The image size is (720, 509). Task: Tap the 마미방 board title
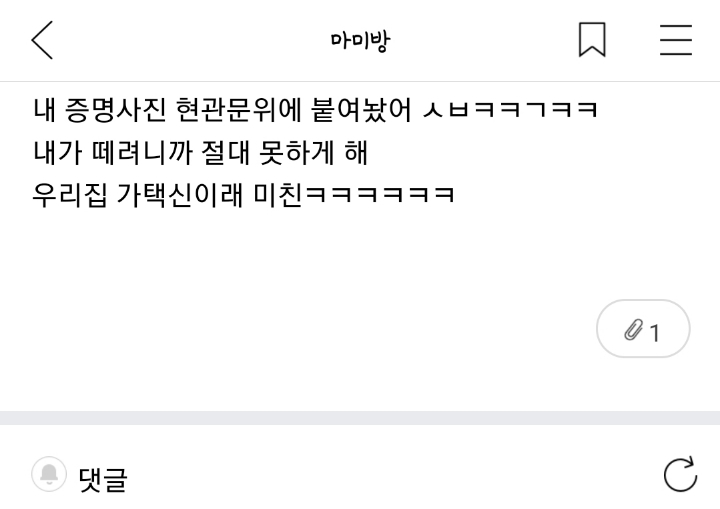coord(360,41)
